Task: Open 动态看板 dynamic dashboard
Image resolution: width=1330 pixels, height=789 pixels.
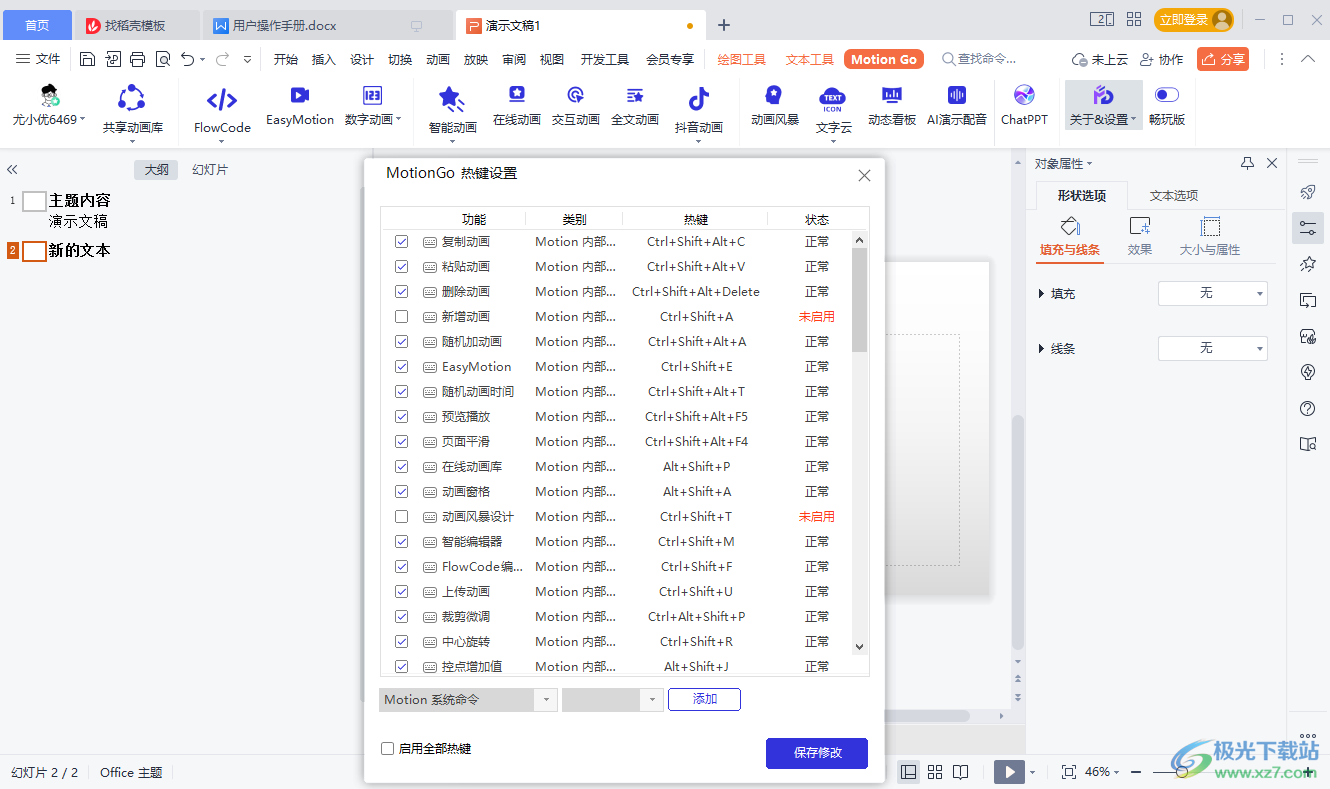Action: tap(892, 106)
